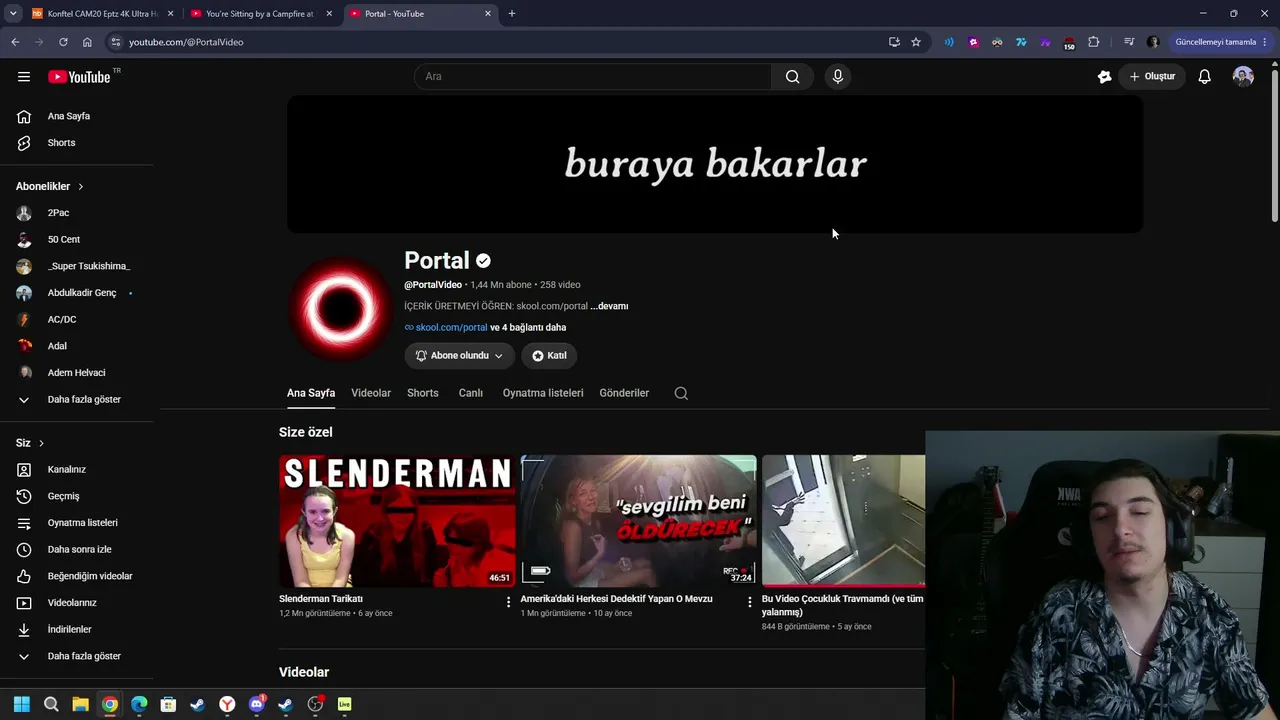
Task: Open the YouTube account avatar menu
Action: 1243,77
